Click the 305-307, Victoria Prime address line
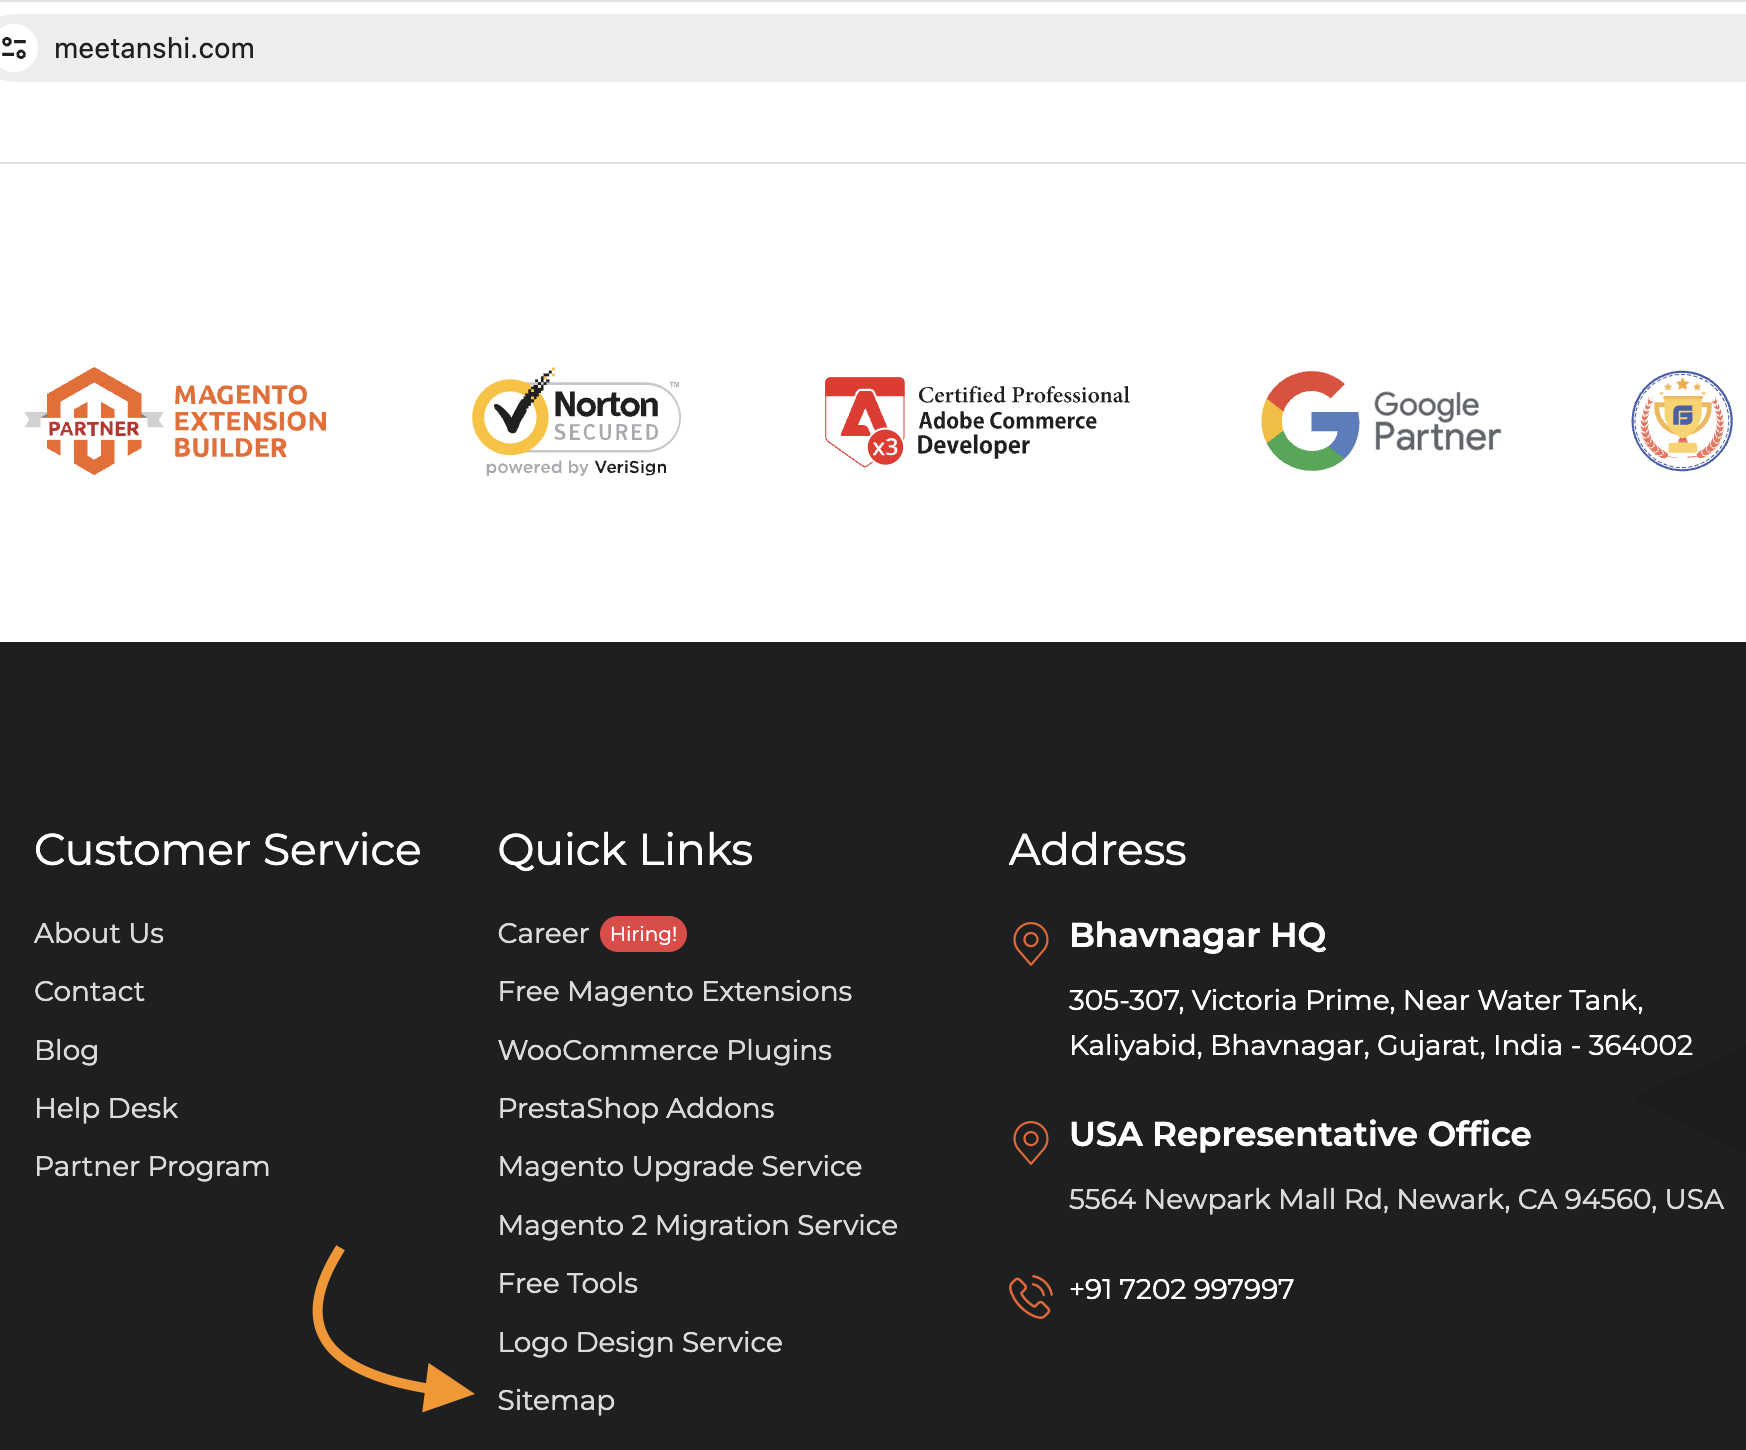Viewport: 1746px width, 1450px height. [1356, 1000]
